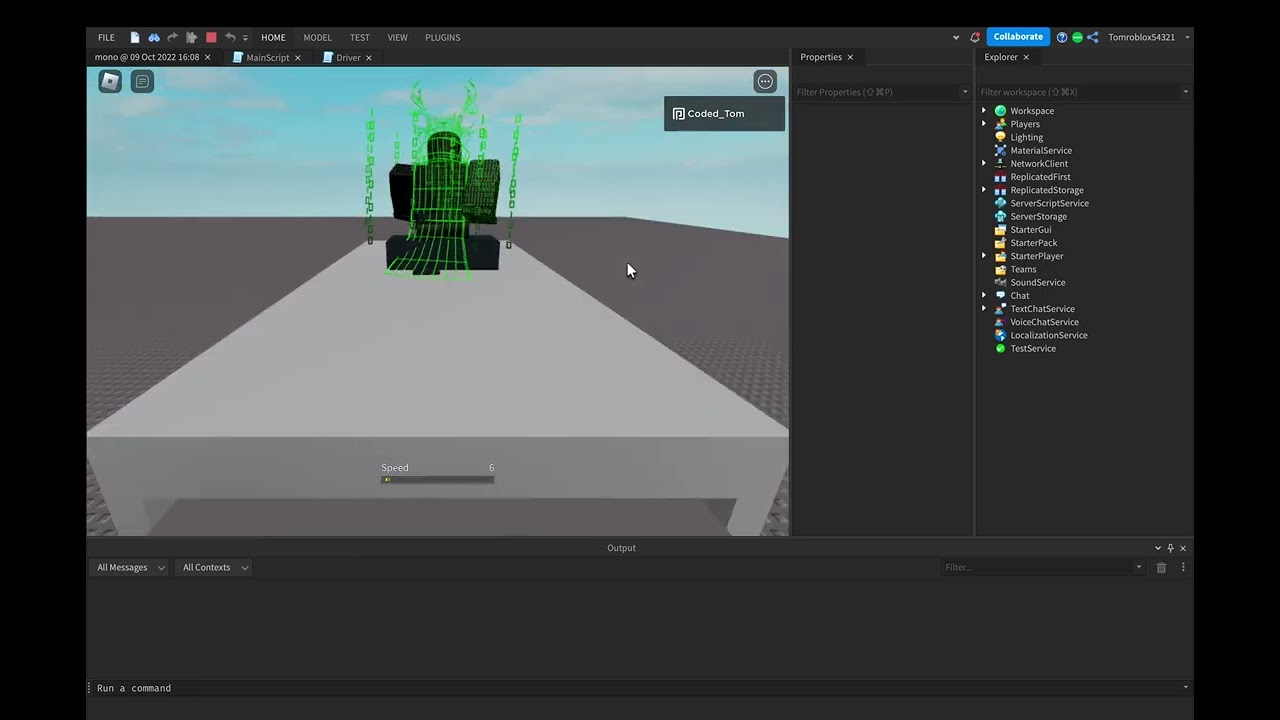The width and height of the screenshot is (1280, 720).
Task: Click the VoiceChatService icon
Action: [x=1000, y=322]
